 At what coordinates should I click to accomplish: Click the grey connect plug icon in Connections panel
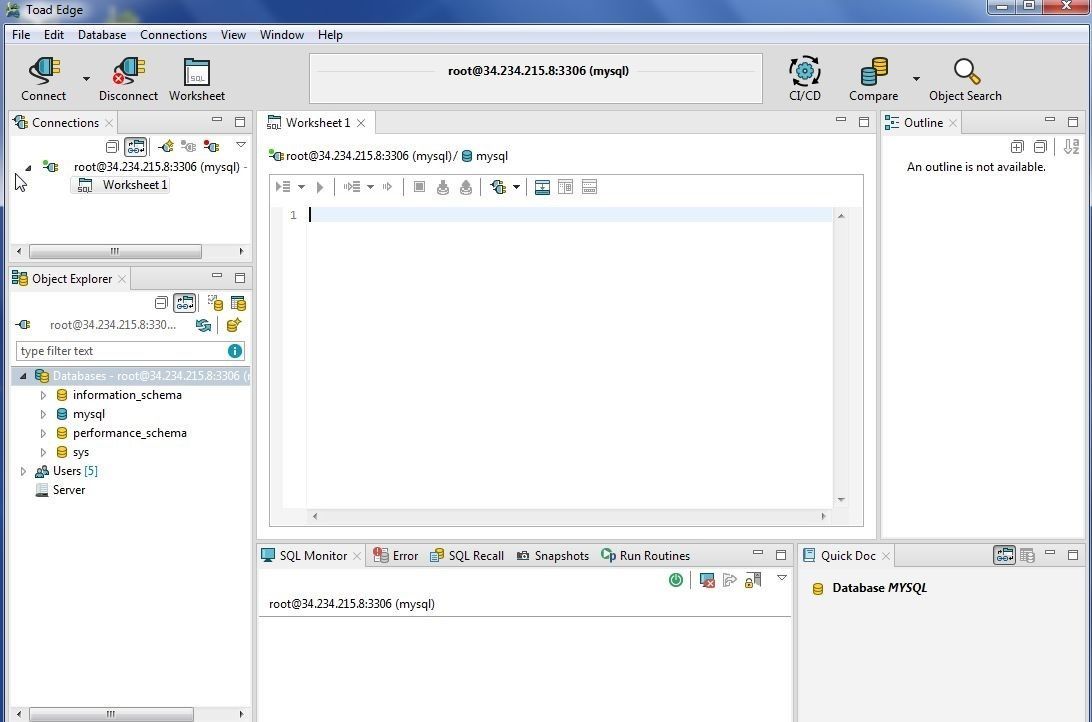pyautogui.click(x=188, y=146)
